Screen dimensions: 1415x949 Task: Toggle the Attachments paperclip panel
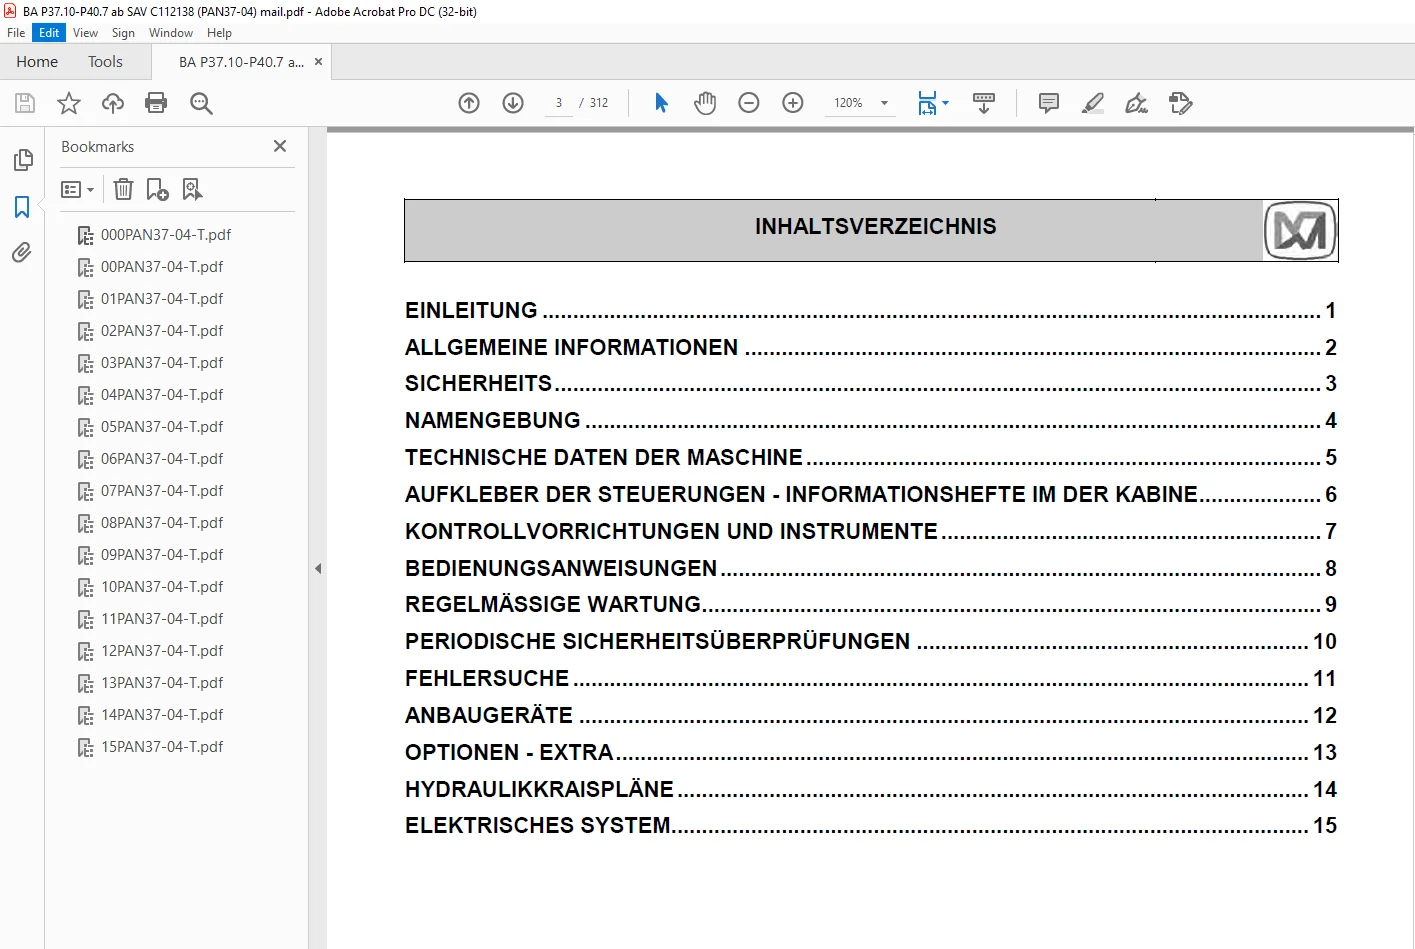[22, 253]
